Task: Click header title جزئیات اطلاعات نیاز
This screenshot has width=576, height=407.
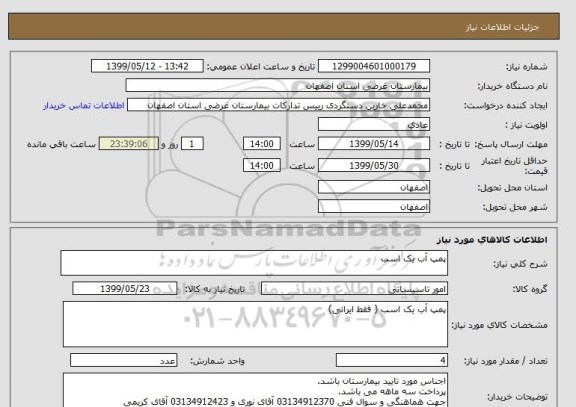Action: pos(502,28)
